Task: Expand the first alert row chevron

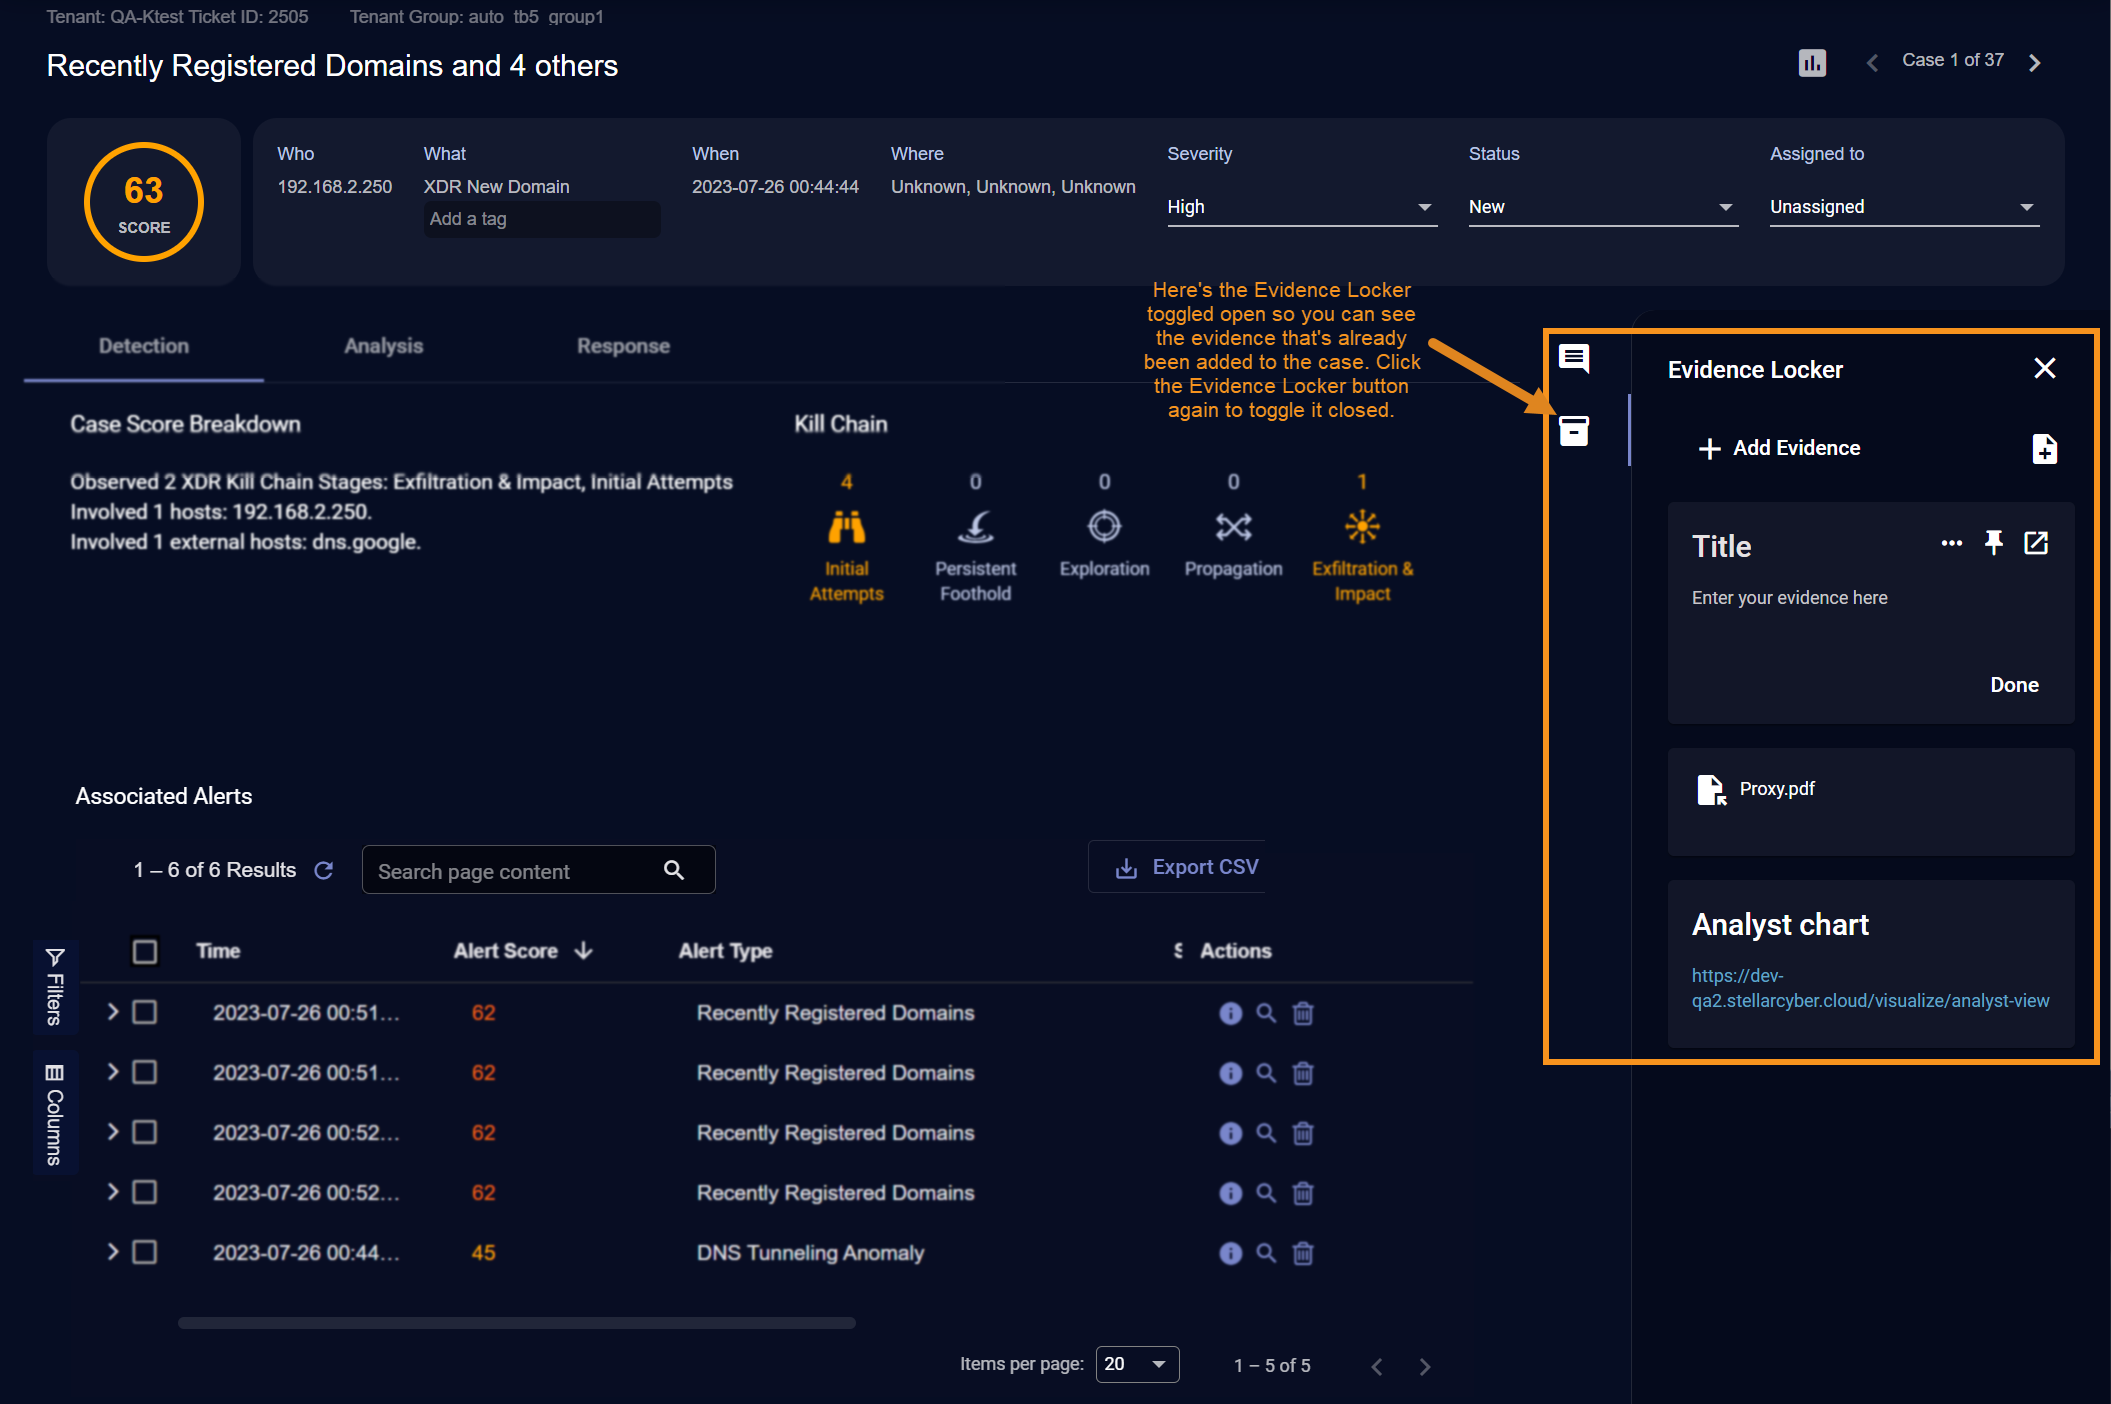Action: click(113, 1012)
